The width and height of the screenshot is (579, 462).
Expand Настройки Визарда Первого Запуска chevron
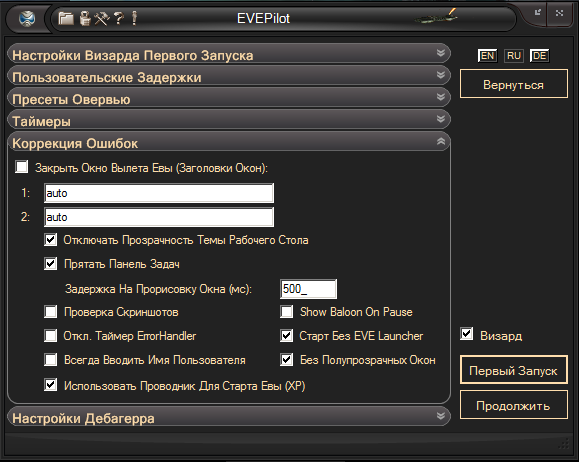[441, 53]
